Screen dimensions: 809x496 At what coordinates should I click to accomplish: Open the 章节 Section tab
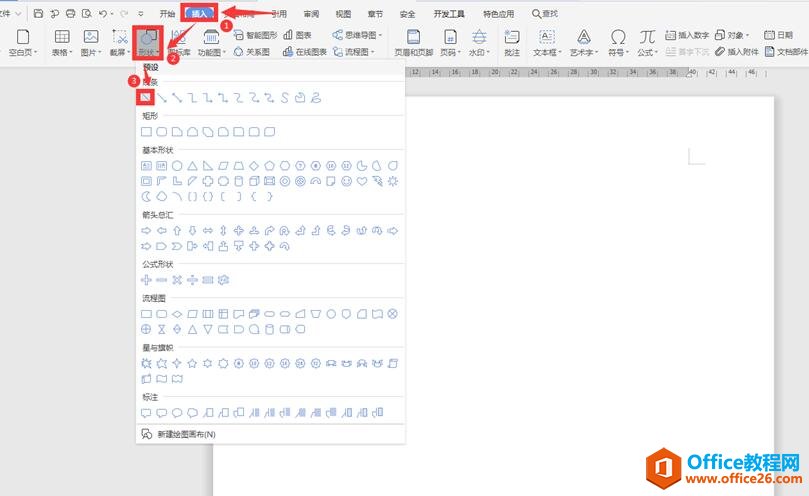(x=375, y=13)
